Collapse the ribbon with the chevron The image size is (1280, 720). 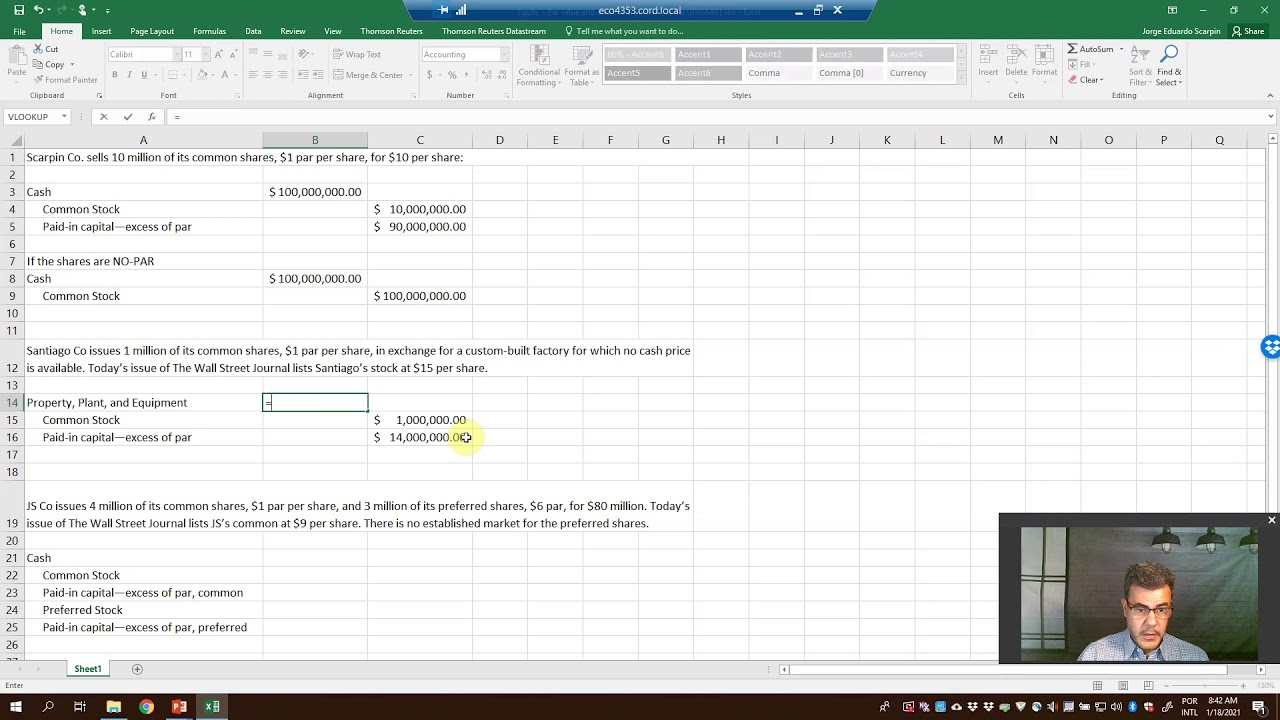pos(1270,95)
